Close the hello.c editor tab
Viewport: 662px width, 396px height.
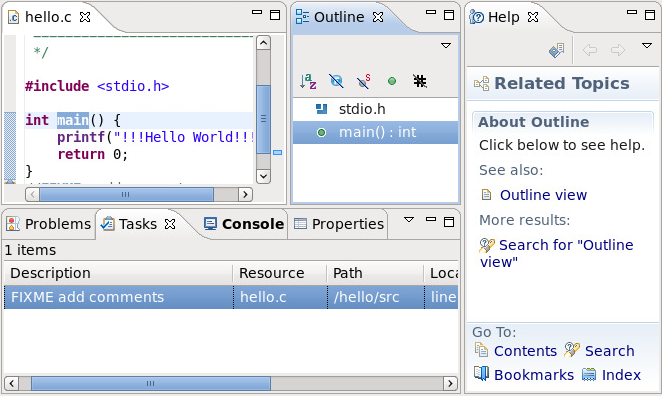(85, 17)
